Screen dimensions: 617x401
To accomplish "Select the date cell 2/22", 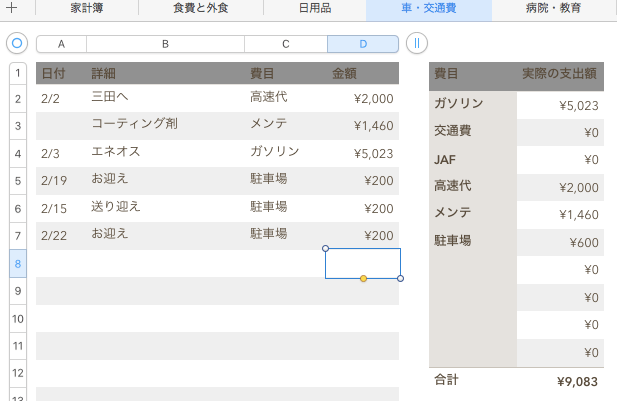I will (x=61, y=236).
